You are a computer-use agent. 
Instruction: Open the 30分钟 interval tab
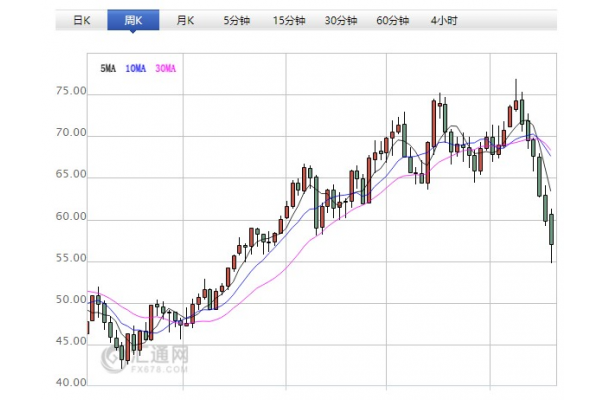tap(341, 20)
